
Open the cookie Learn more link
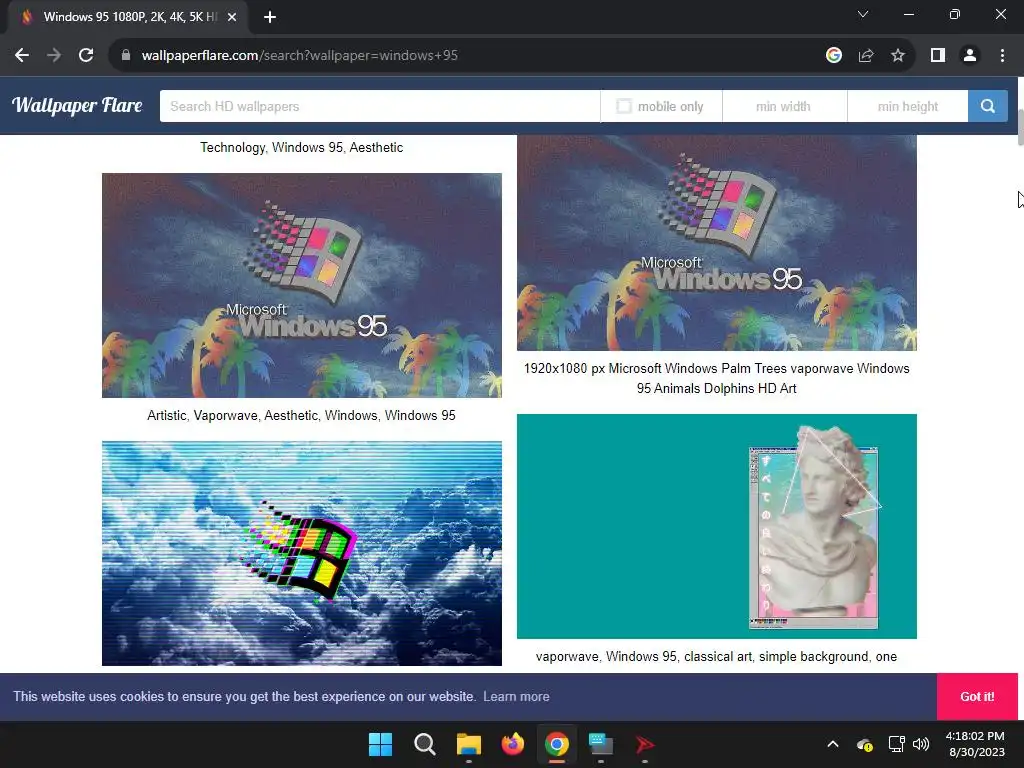point(516,696)
